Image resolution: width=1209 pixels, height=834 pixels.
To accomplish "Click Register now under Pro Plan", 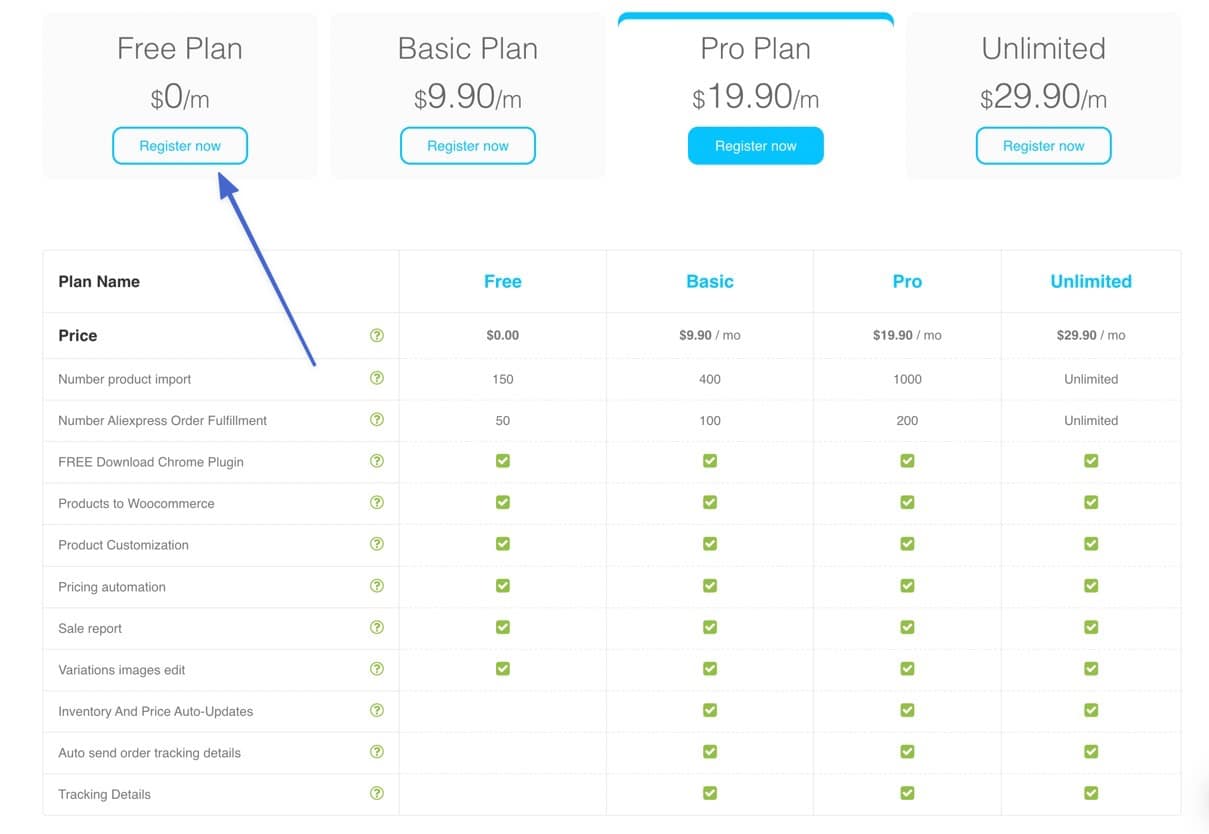I will click(x=756, y=146).
